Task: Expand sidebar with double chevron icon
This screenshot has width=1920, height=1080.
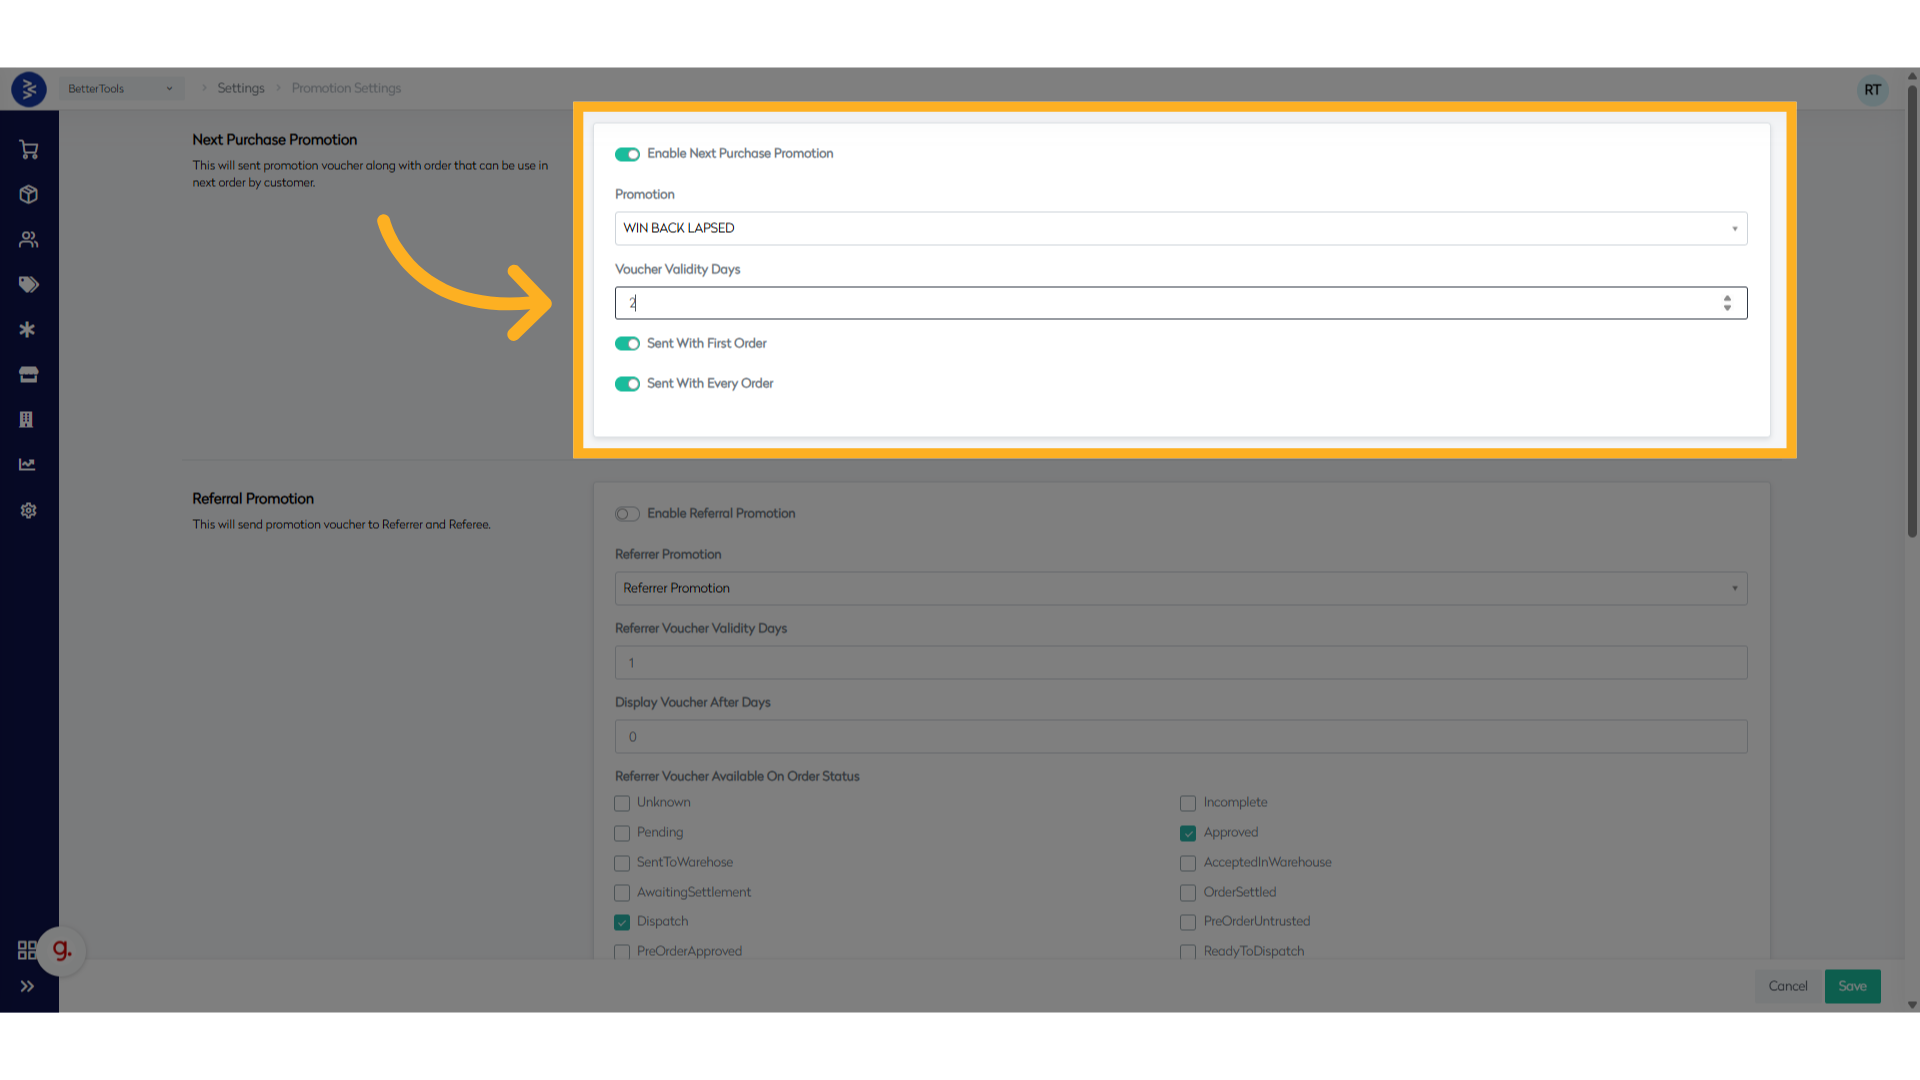Action: (x=27, y=986)
